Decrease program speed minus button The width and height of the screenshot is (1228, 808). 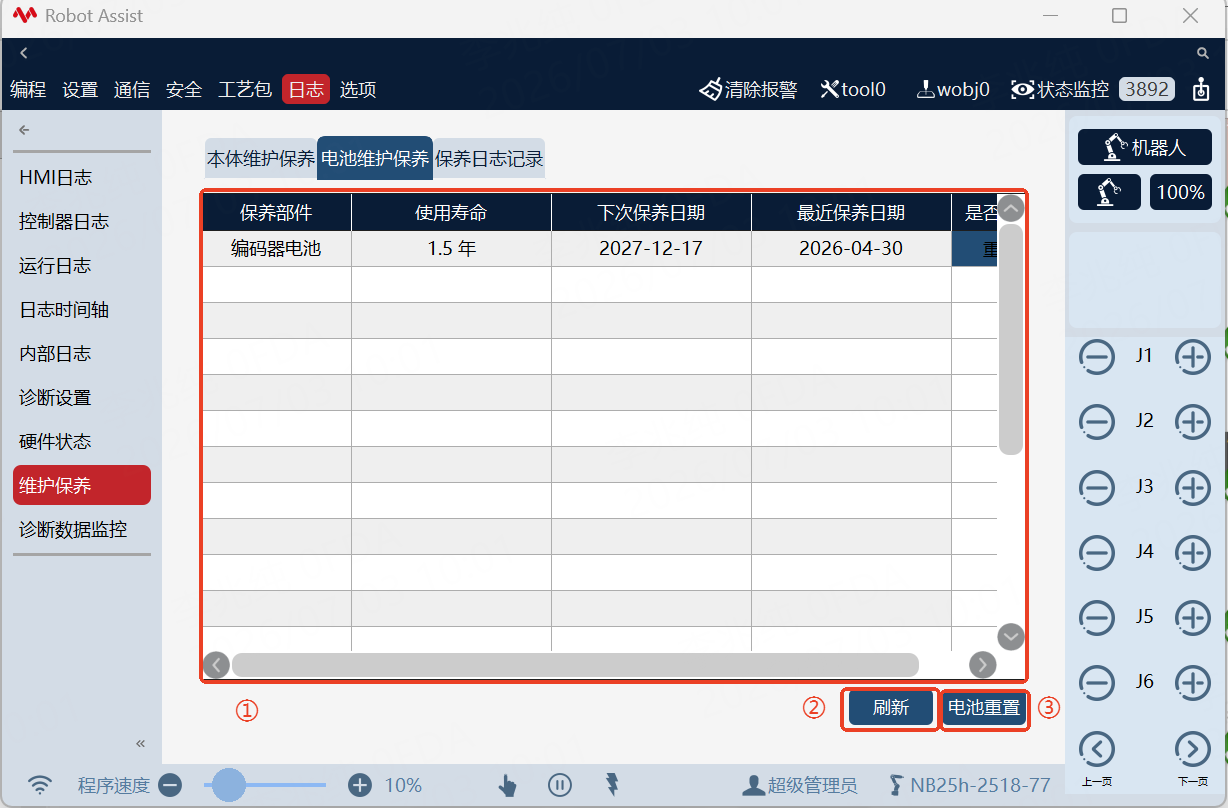pyautogui.click(x=170, y=785)
